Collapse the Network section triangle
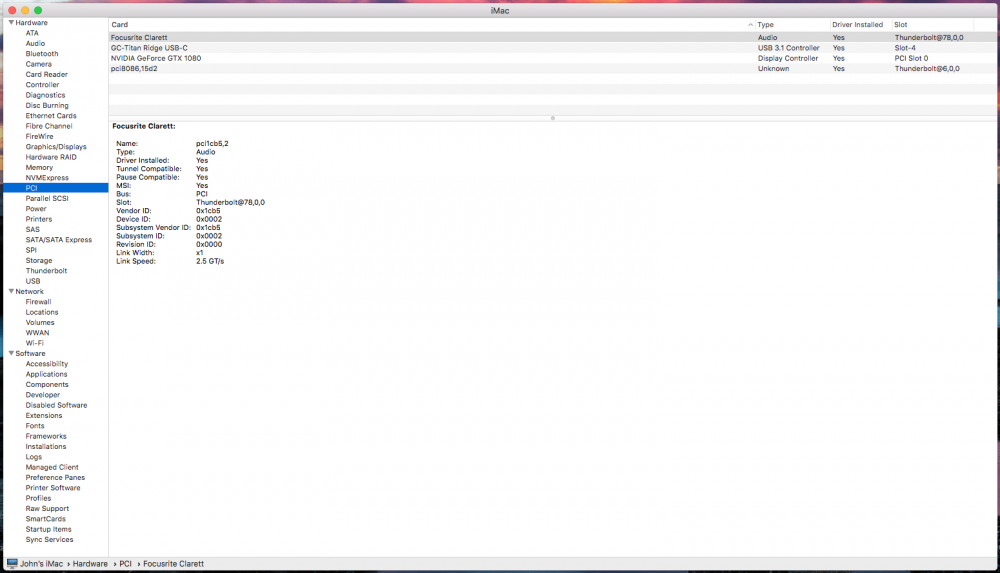This screenshot has width=1000, height=573. click(11, 291)
